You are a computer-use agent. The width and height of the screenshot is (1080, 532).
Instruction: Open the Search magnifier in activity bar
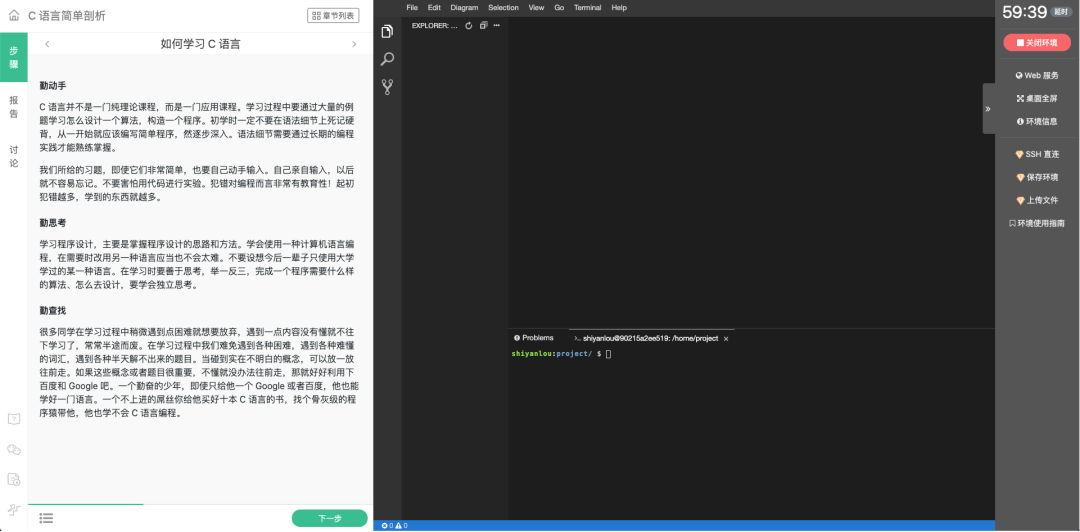click(387, 59)
